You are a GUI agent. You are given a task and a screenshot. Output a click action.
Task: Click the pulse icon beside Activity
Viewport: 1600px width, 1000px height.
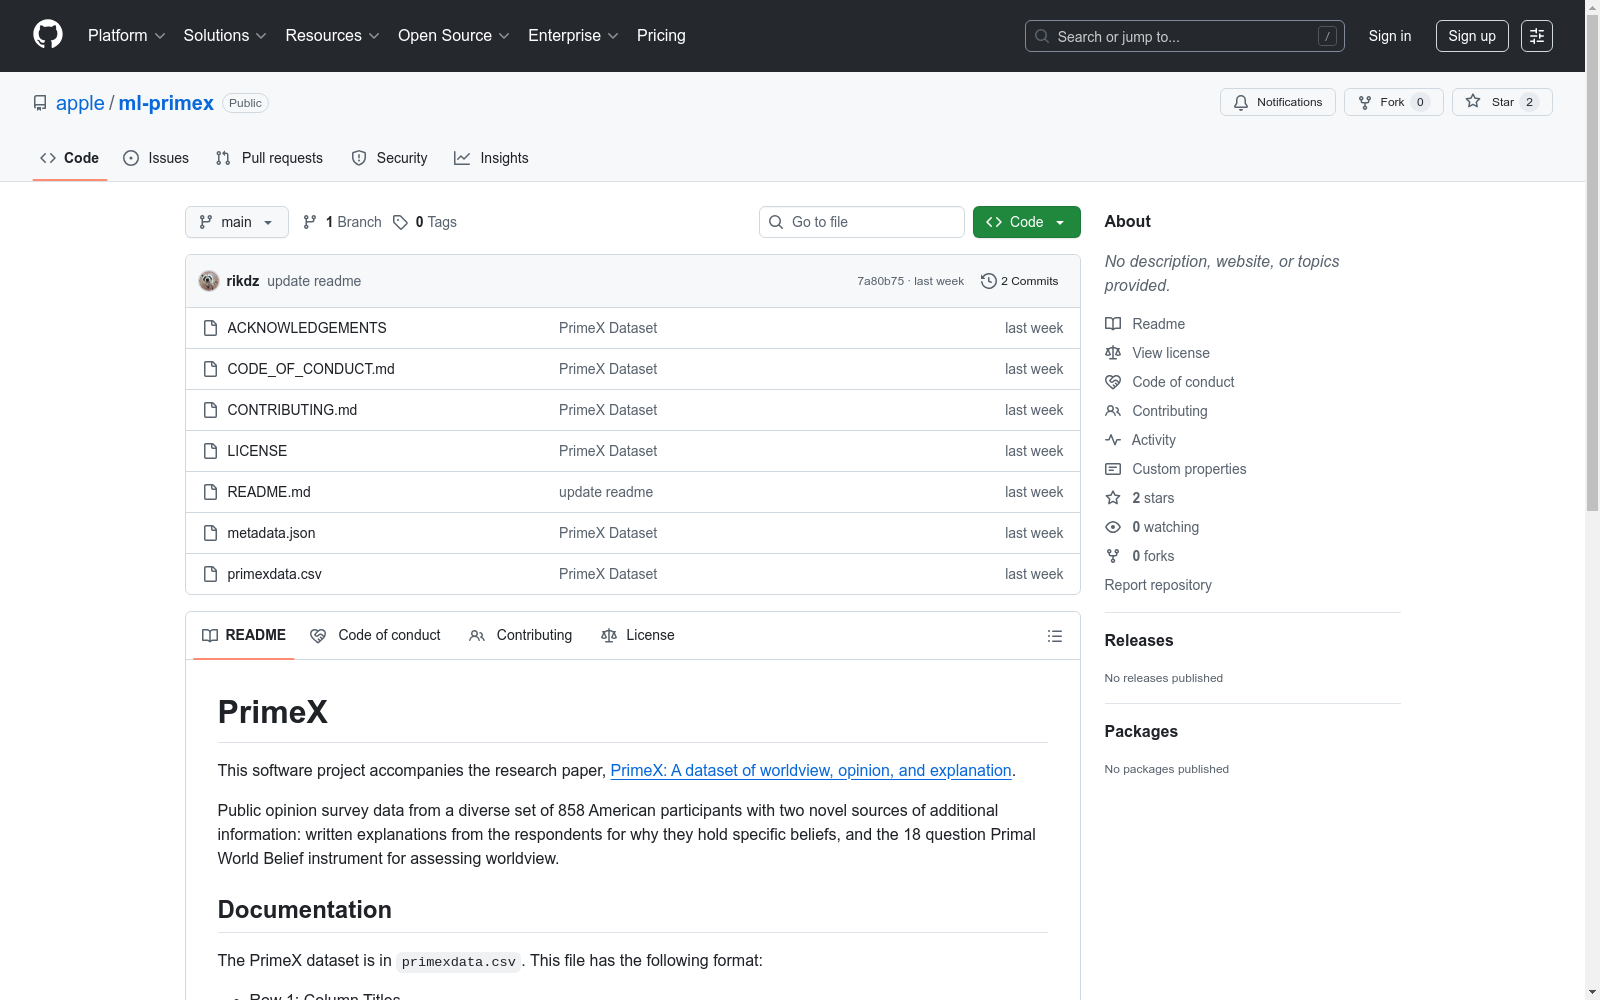(1113, 440)
